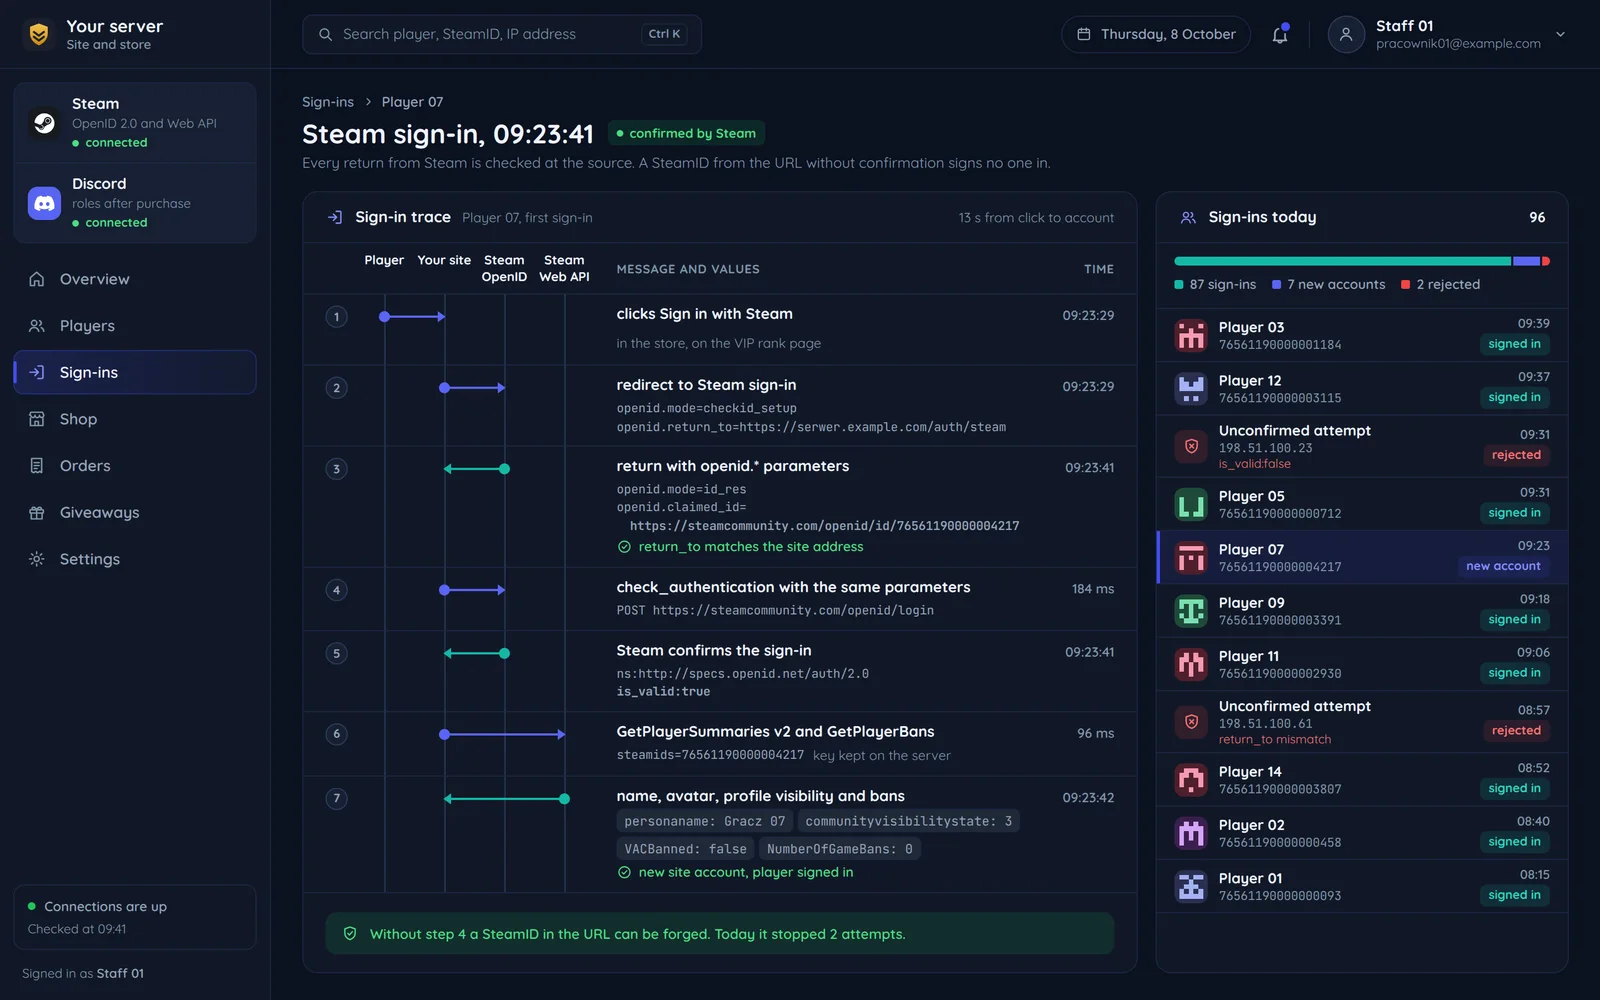Click the personaname: Gracz 07 chip
The image size is (1600, 1000).
tap(705, 821)
